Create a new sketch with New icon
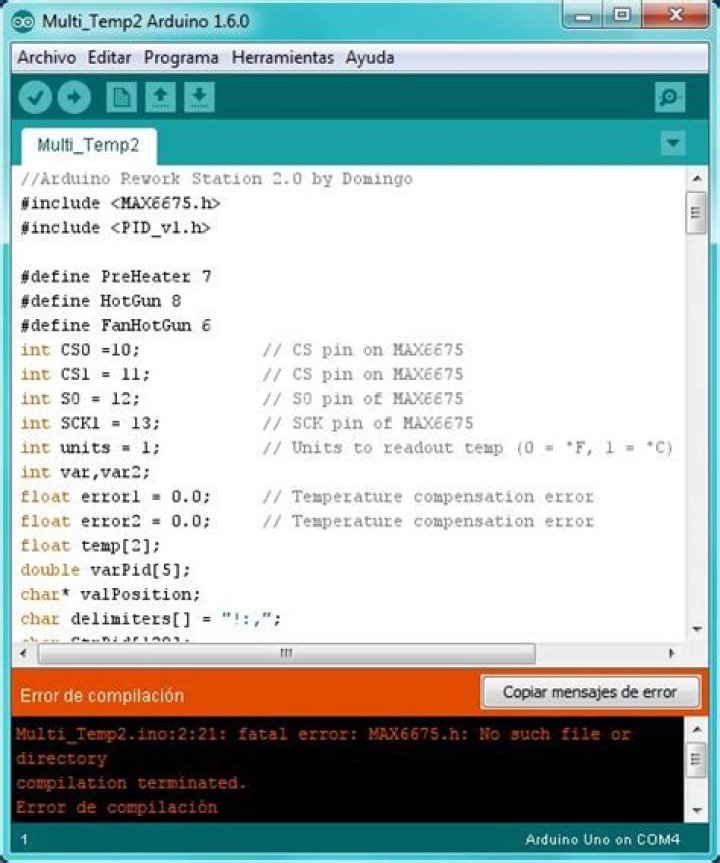Image resolution: width=720 pixels, height=863 pixels. 121,97
